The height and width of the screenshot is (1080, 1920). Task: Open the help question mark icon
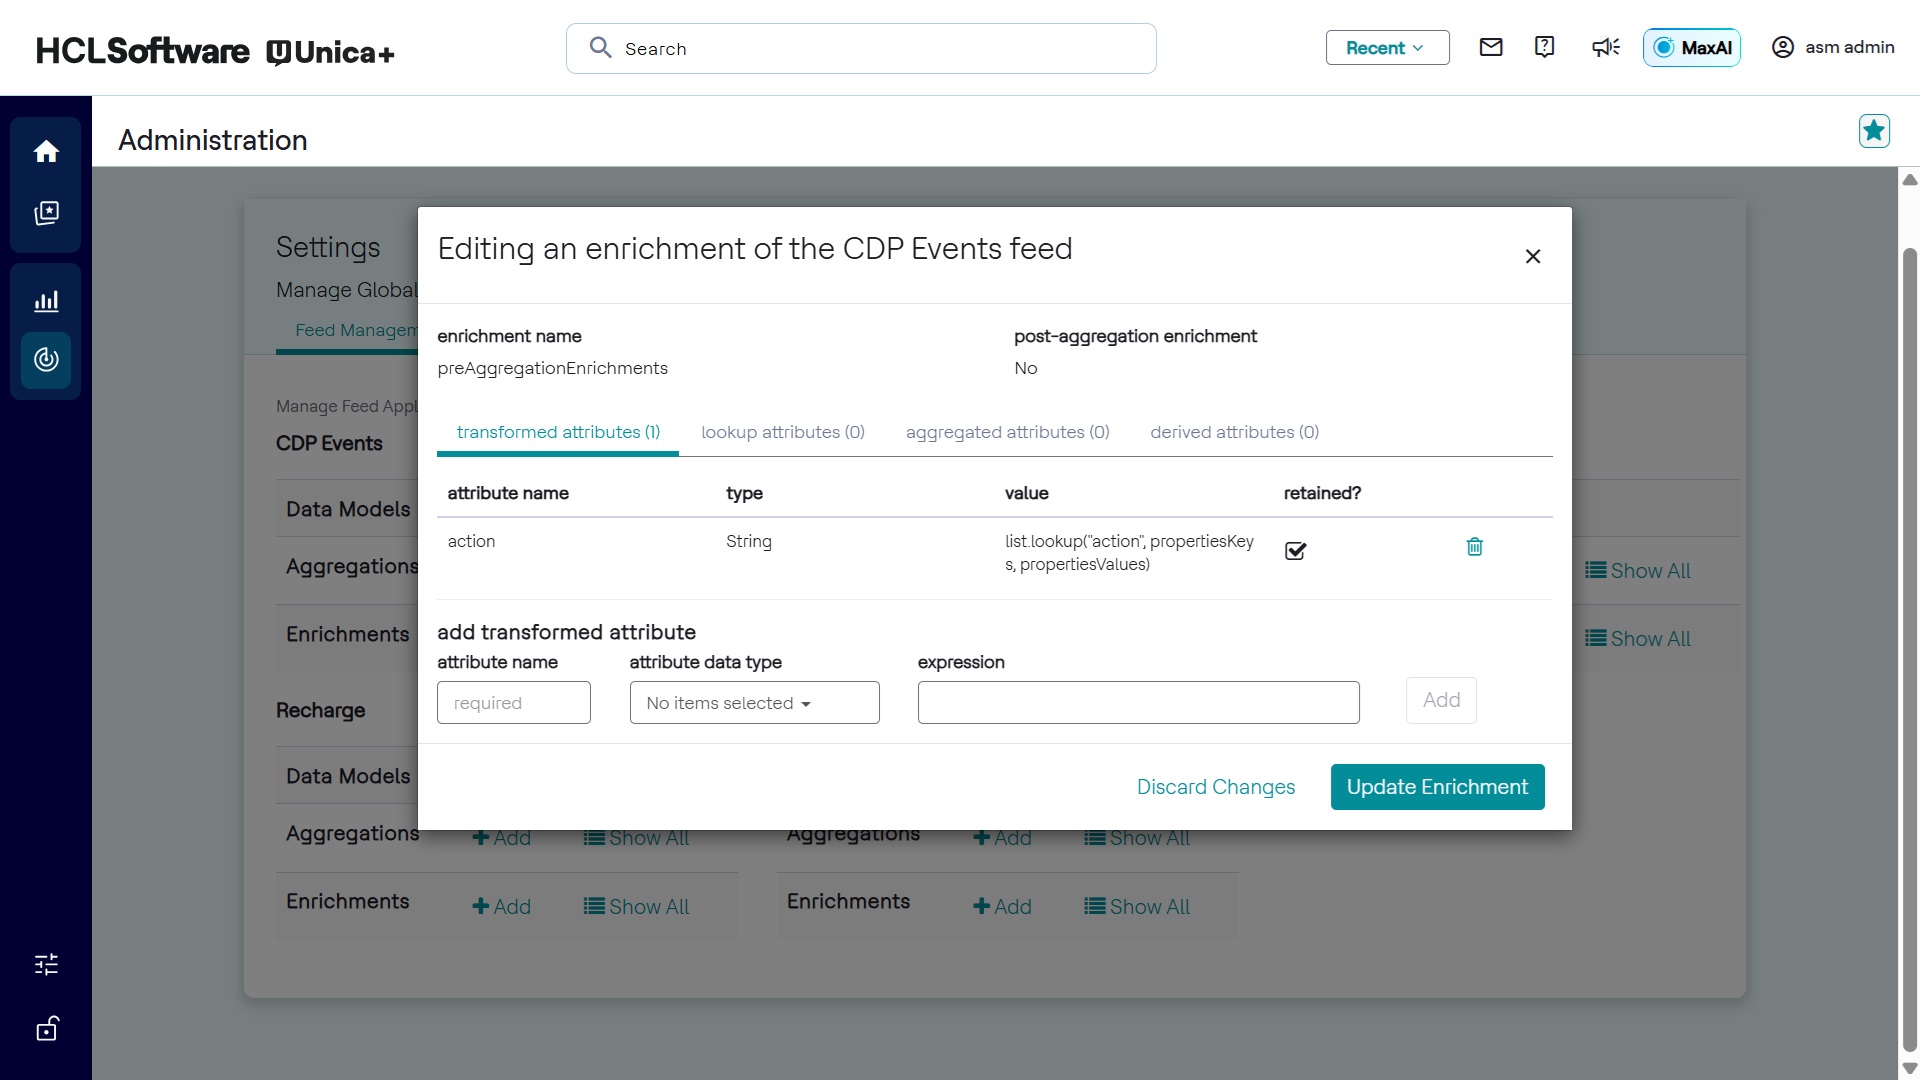click(1545, 47)
